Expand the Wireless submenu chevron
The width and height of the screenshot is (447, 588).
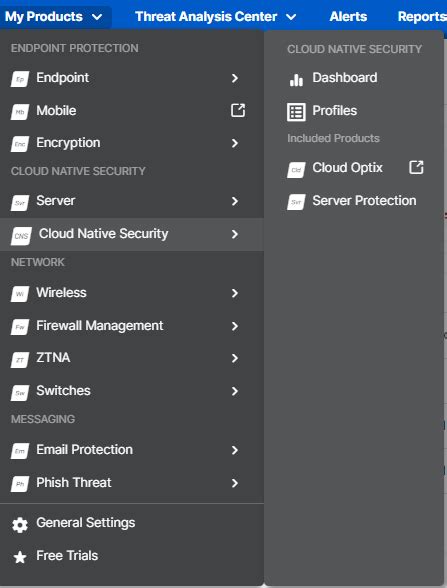235,293
